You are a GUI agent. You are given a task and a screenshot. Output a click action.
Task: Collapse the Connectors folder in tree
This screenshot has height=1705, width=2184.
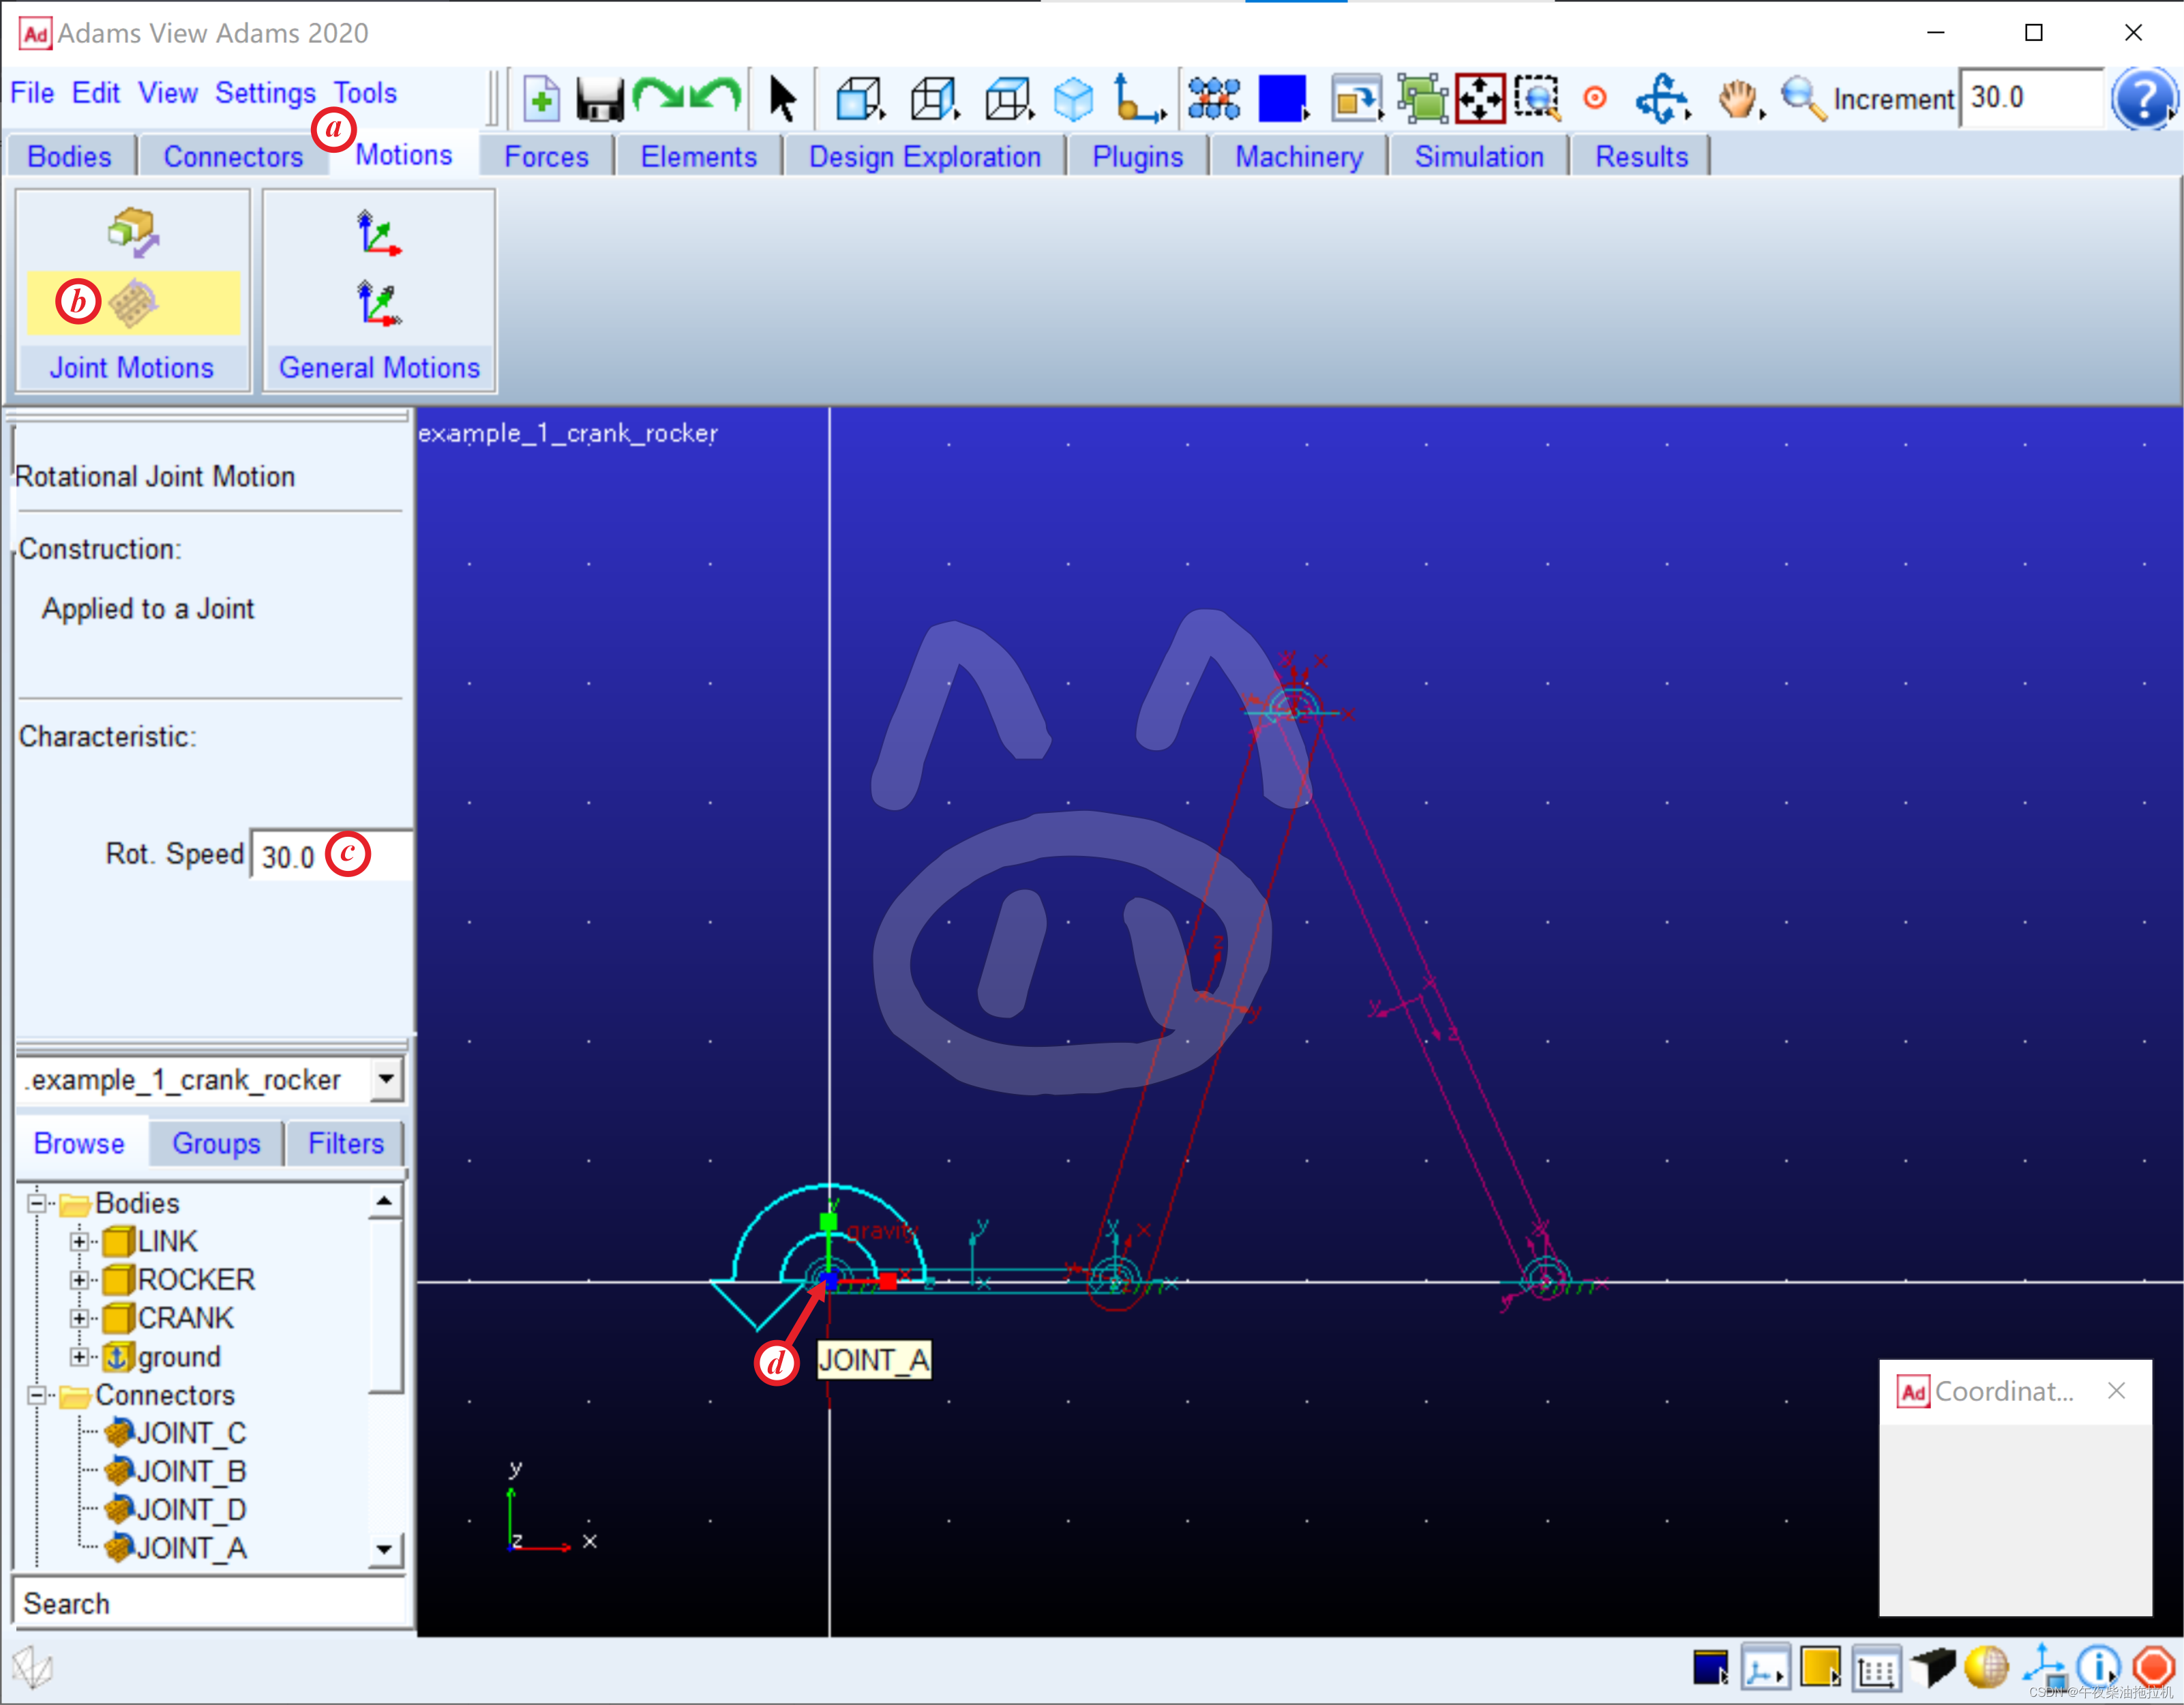pyautogui.click(x=37, y=1395)
